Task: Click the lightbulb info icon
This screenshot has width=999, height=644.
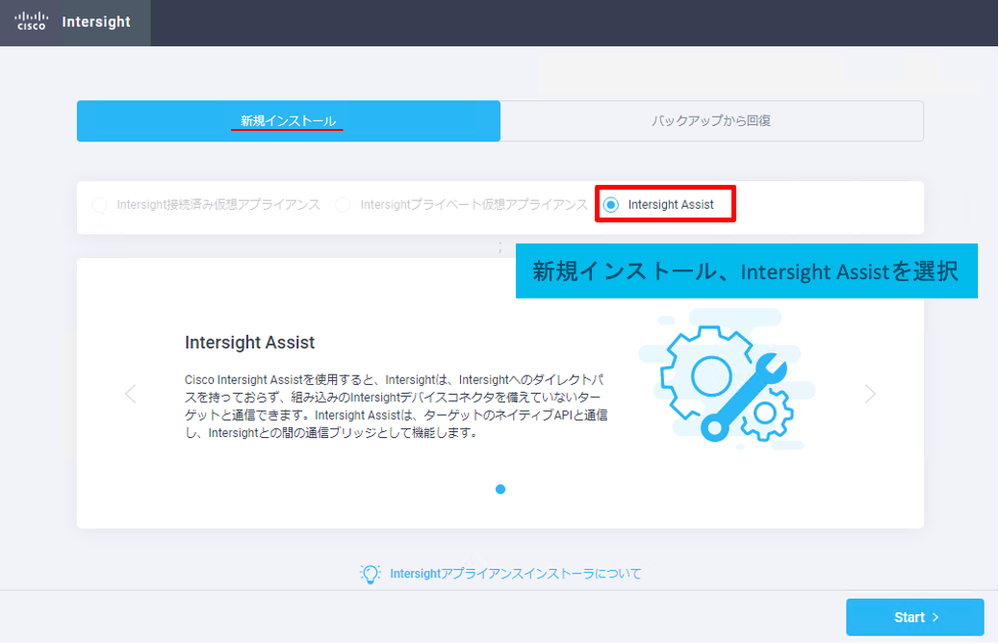Action: click(370, 573)
